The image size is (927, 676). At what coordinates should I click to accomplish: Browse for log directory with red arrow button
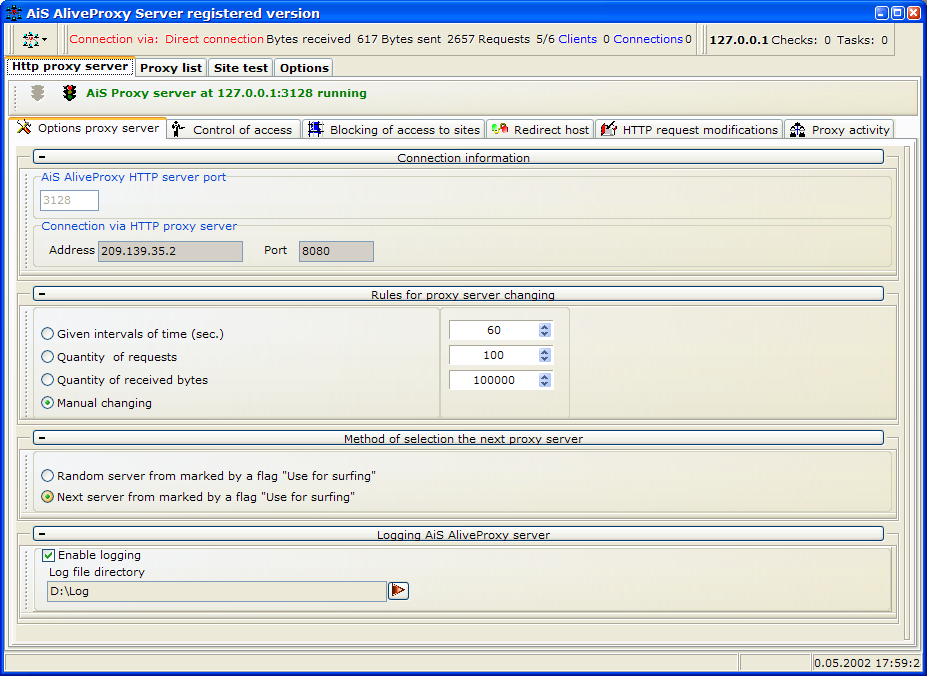coord(398,590)
